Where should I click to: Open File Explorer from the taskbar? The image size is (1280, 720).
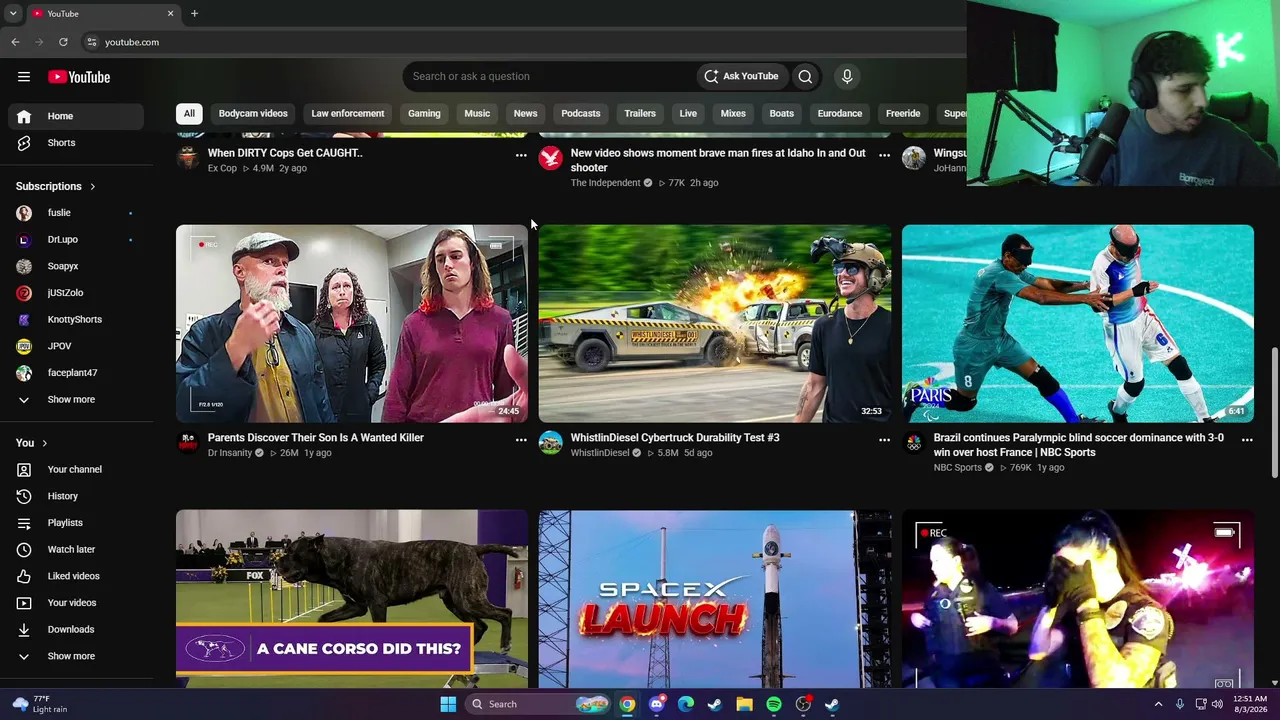[x=744, y=704]
